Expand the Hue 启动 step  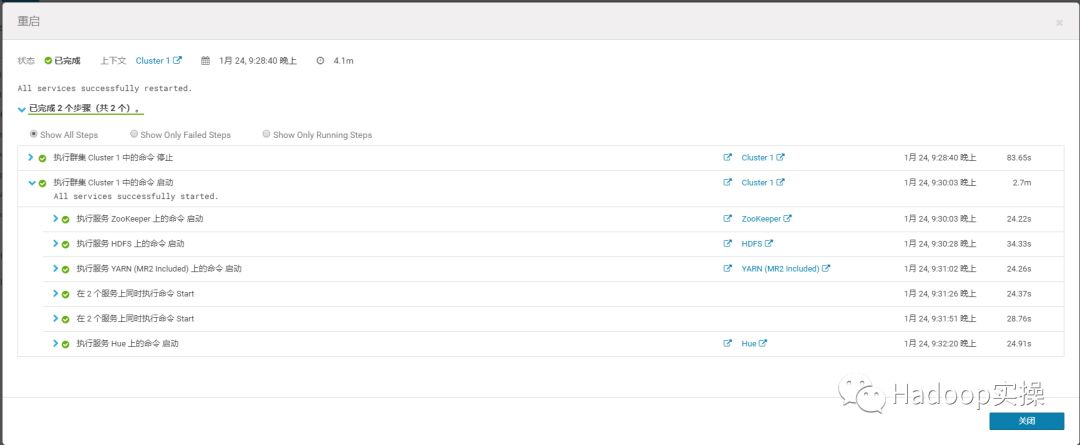[x=55, y=343]
